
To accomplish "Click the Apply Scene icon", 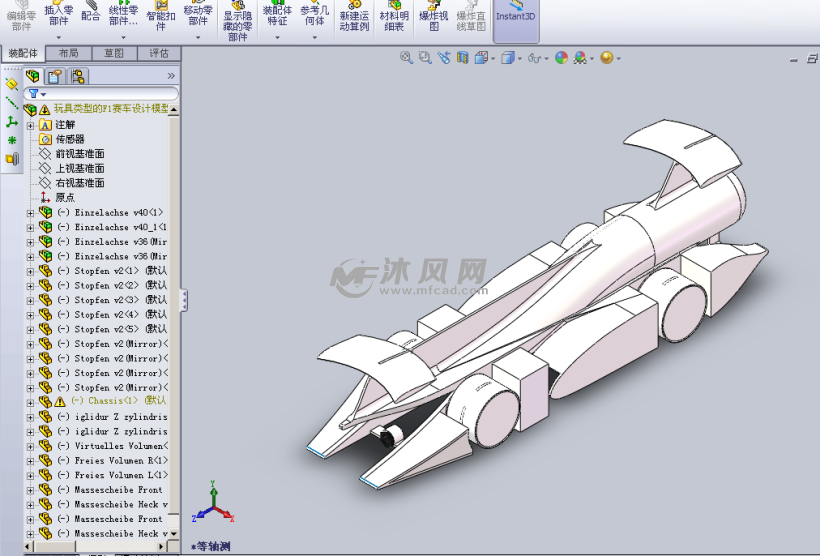I will point(580,58).
